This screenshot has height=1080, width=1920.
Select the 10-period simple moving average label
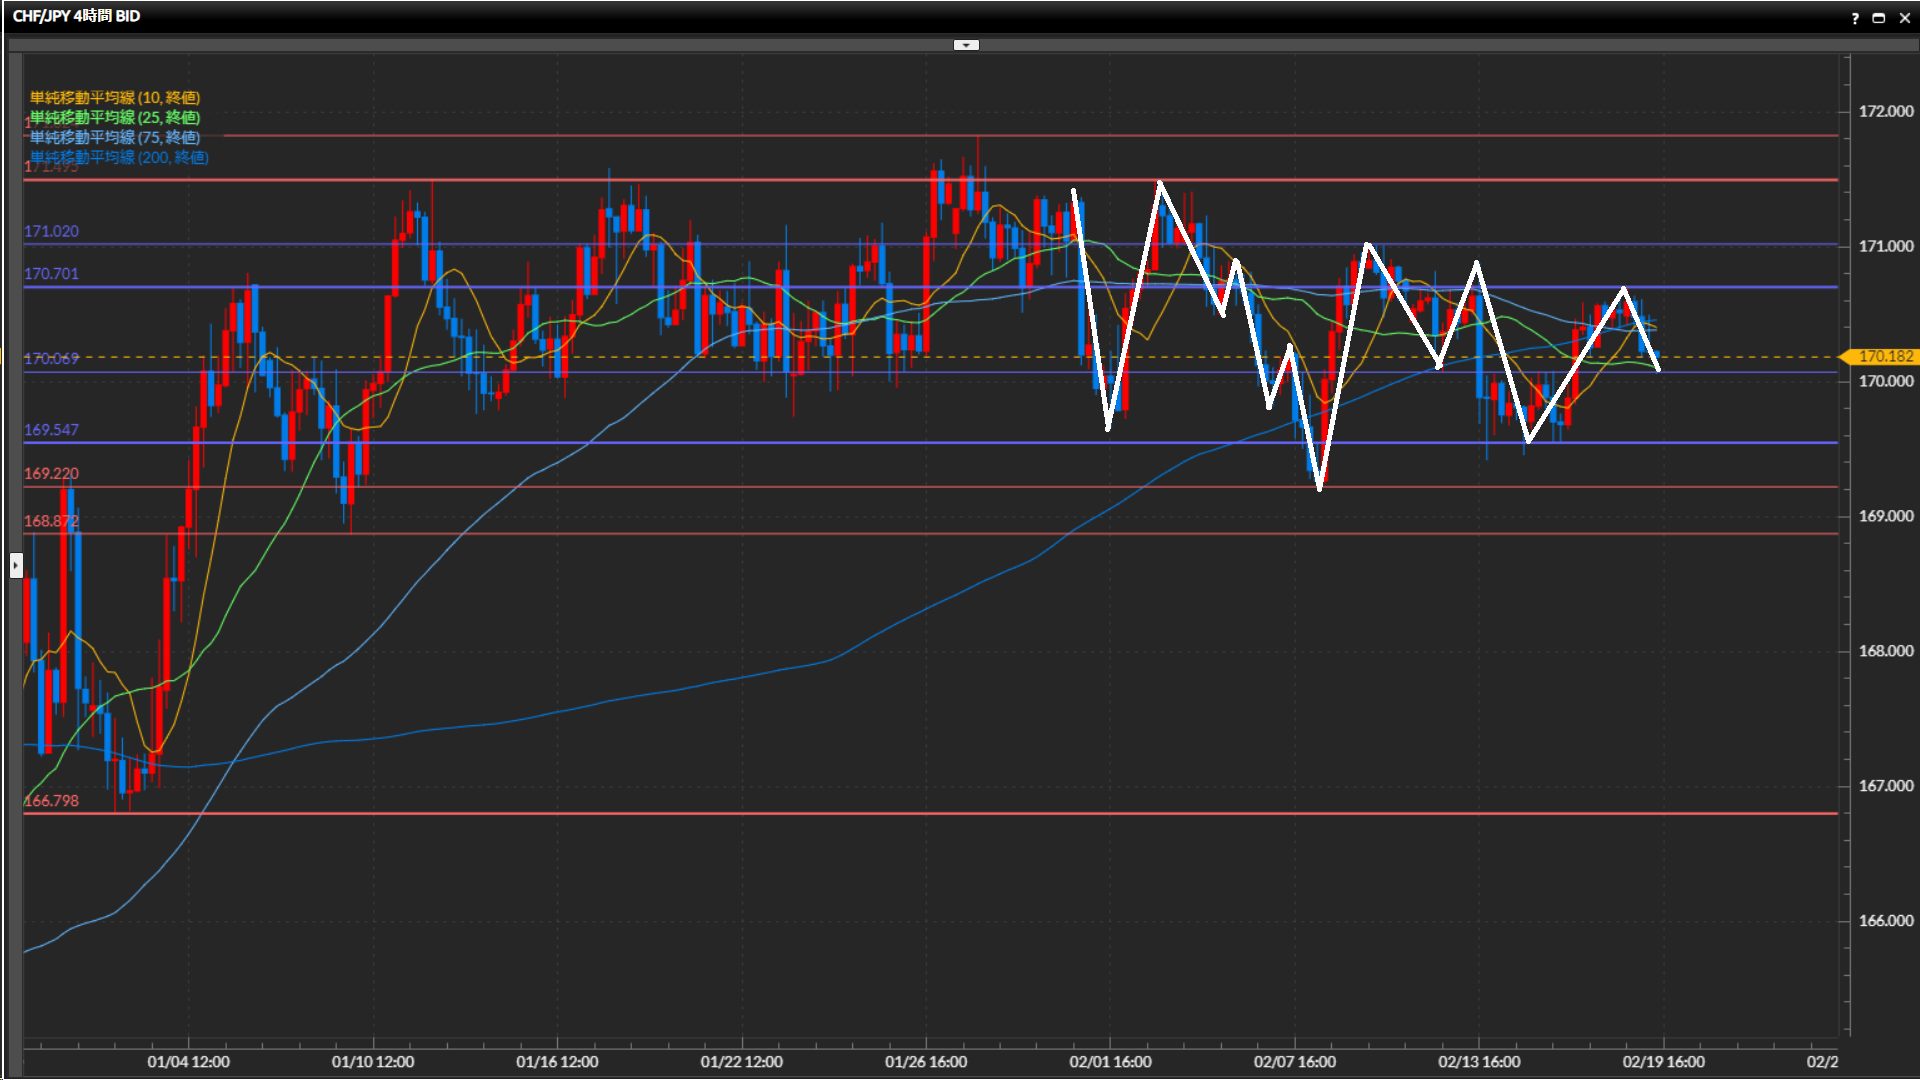115,97
